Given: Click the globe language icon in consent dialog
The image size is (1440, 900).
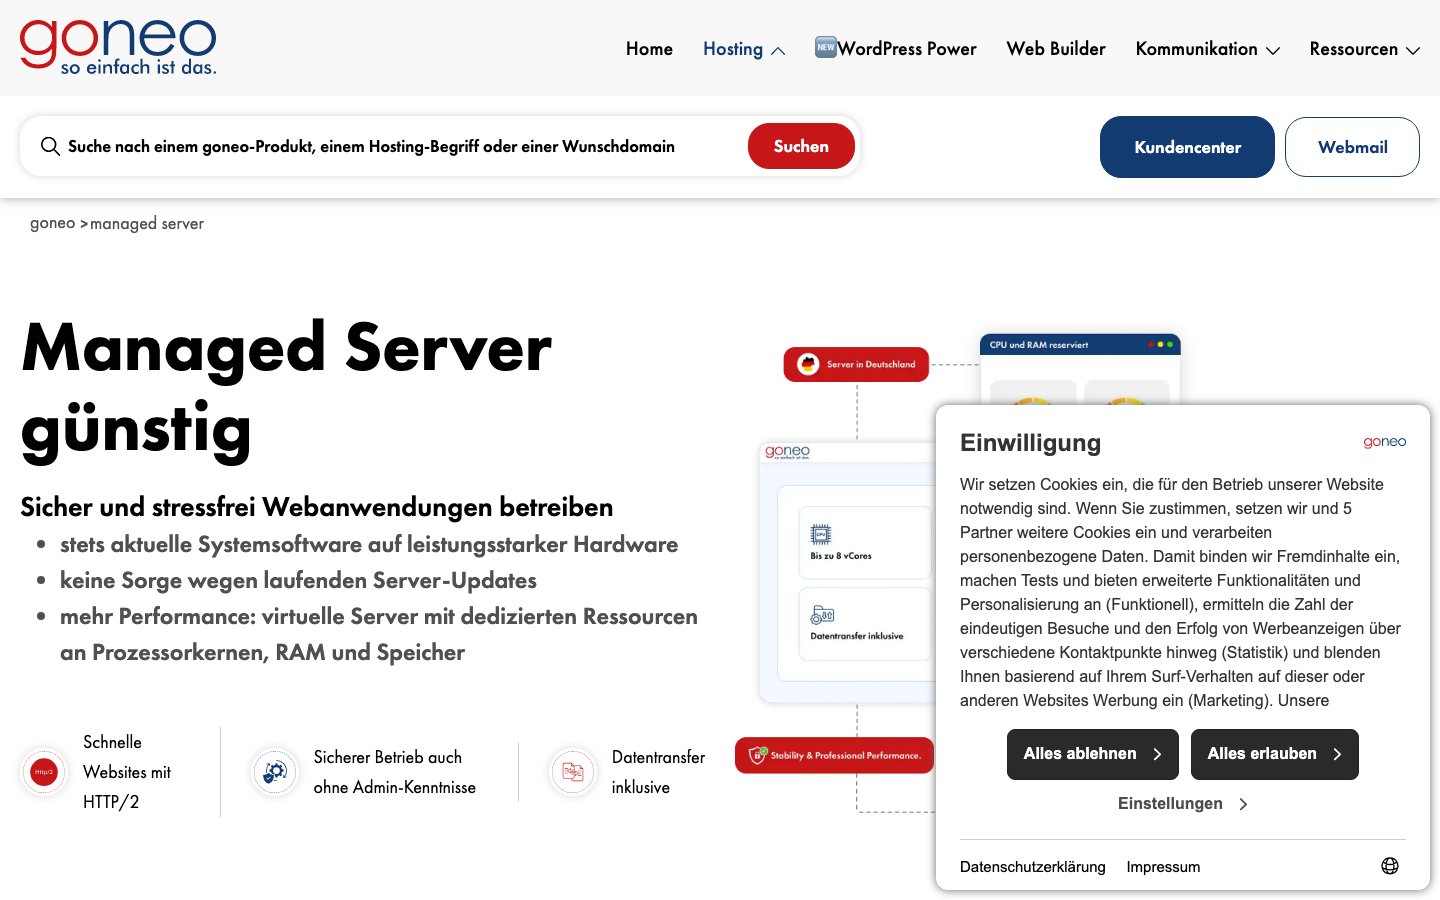Looking at the screenshot, I should tap(1390, 866).
